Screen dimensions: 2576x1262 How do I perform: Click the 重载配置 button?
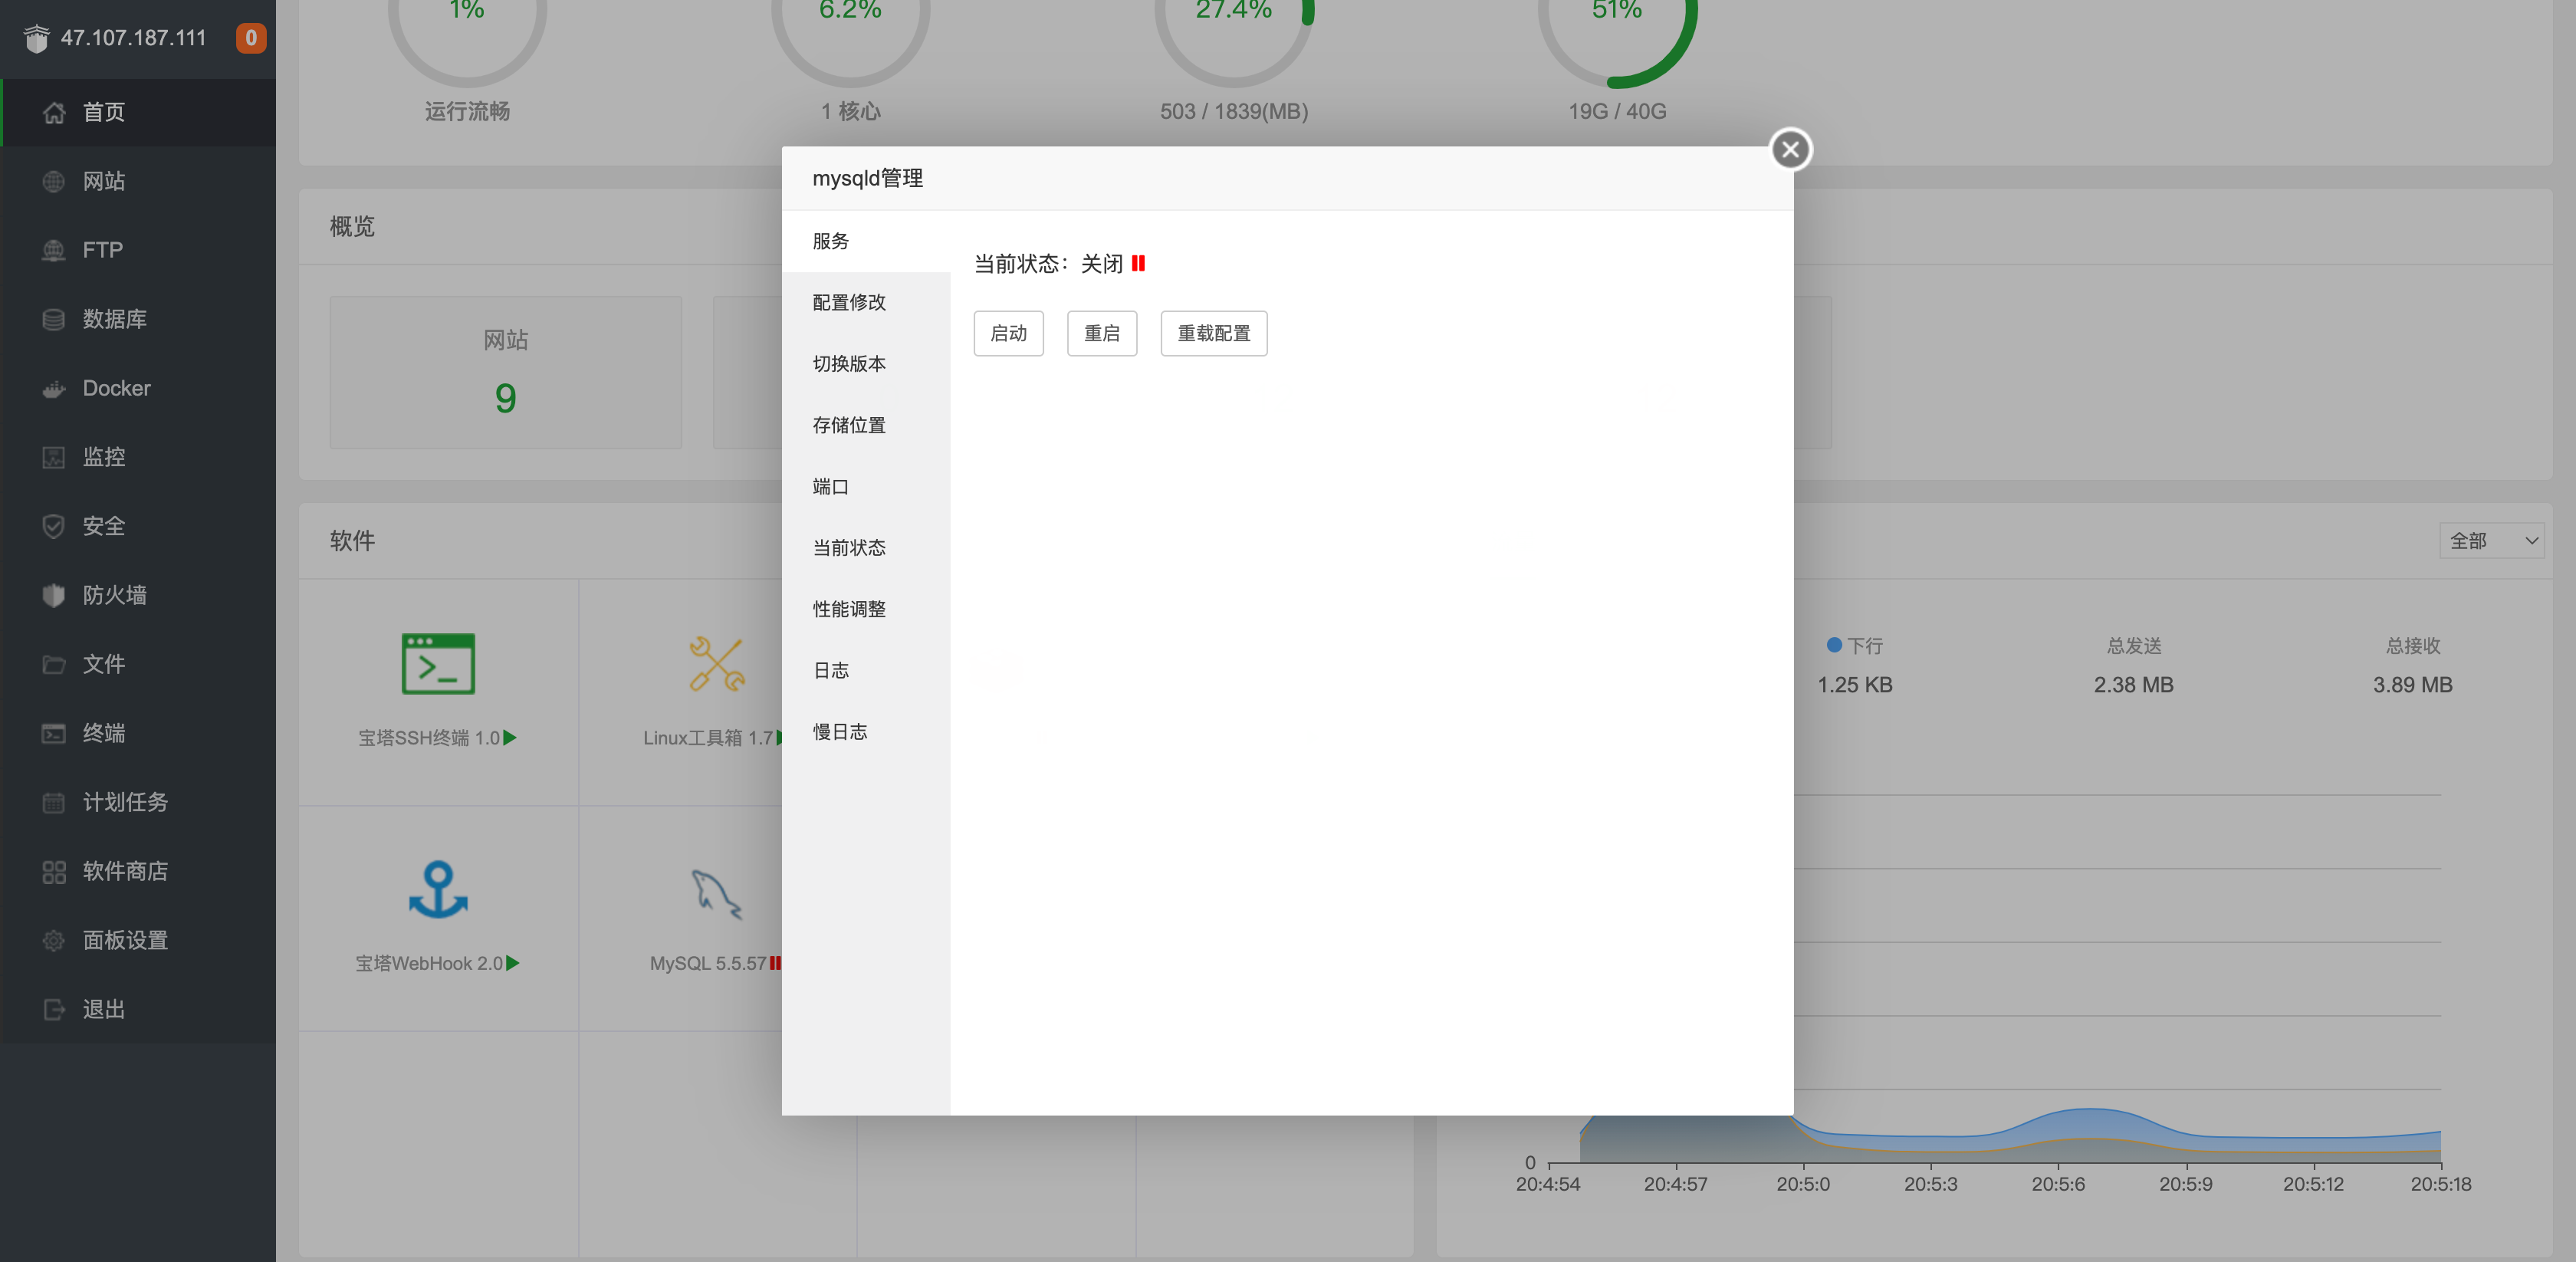coord(1213,333)
